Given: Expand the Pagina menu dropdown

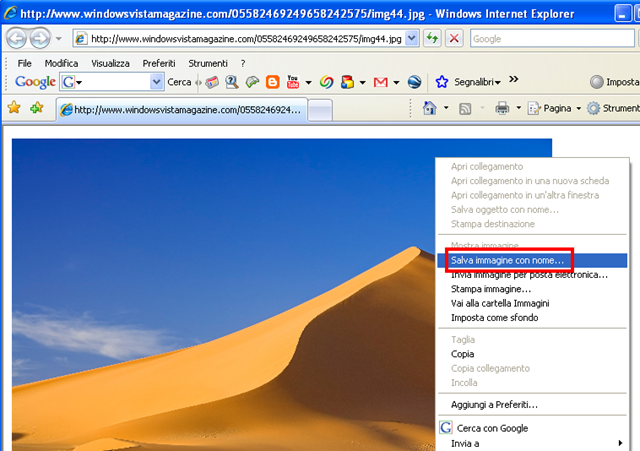Looking at the screenshot, I should point(578,109).
